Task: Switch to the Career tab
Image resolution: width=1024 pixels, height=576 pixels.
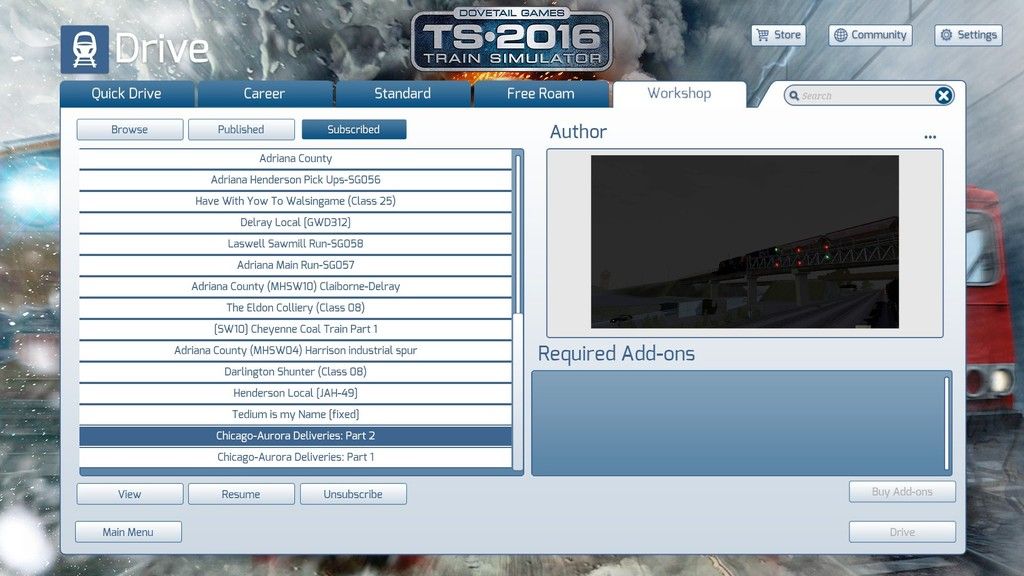Action: point(265,94)
